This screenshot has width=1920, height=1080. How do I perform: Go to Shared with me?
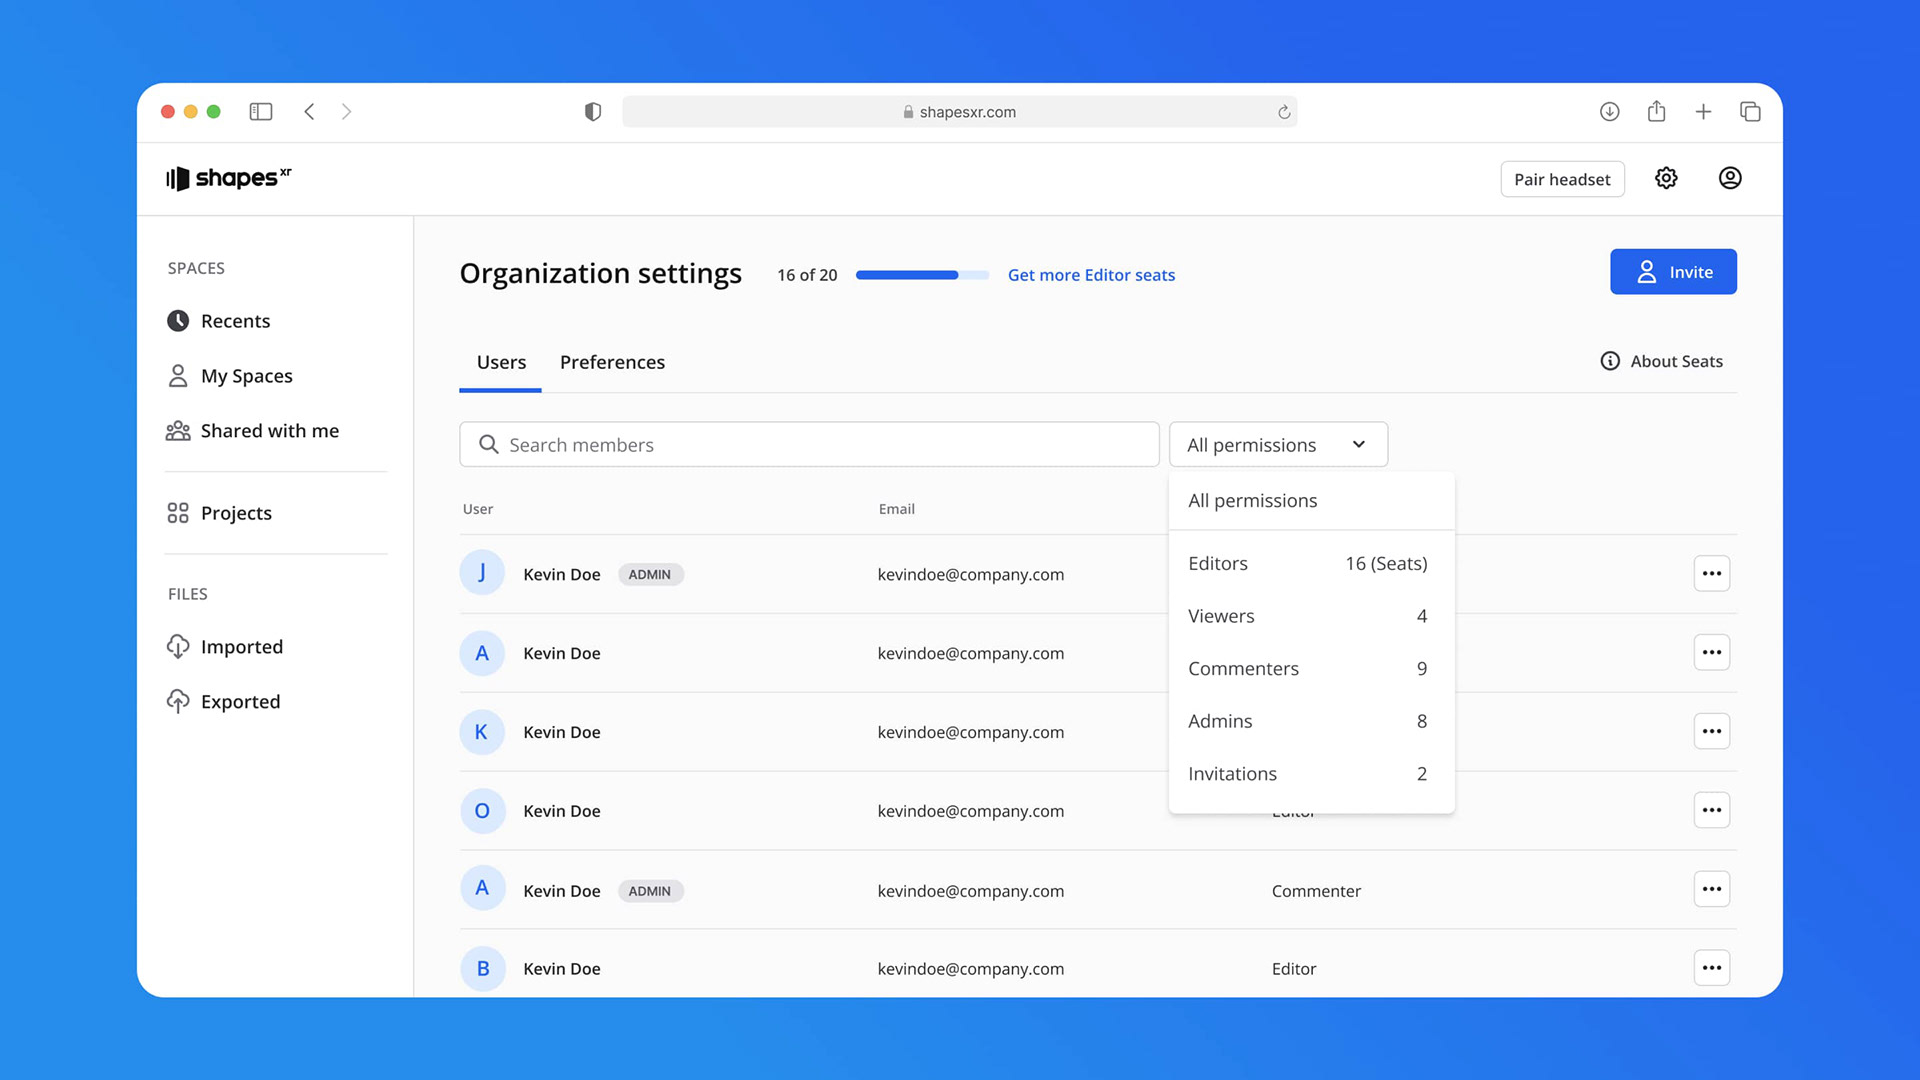269,431
